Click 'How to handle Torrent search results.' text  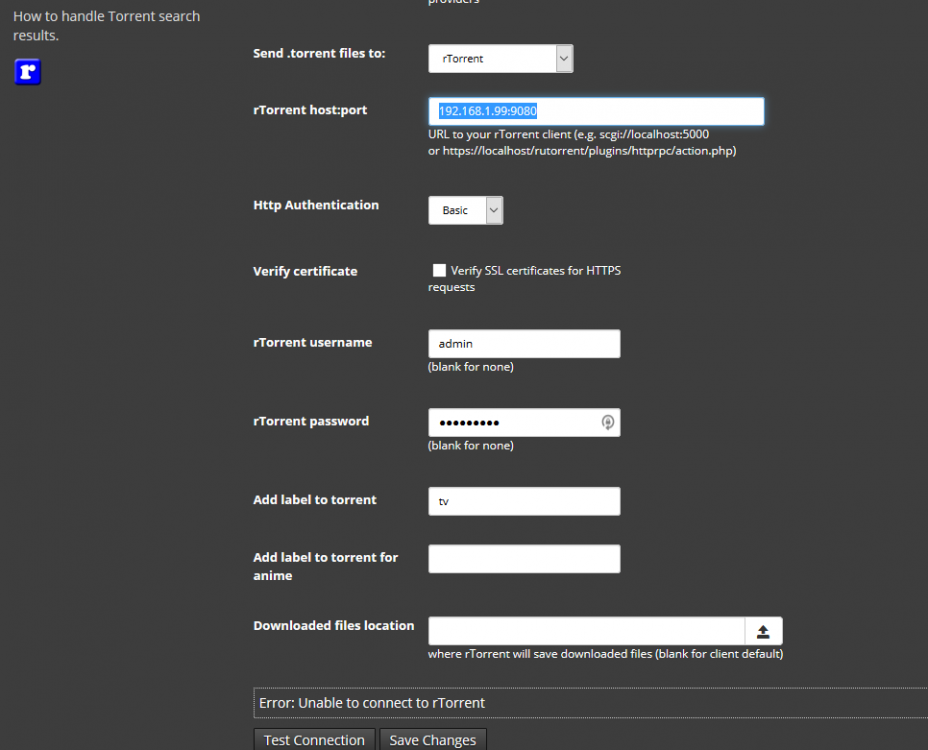point(107,26)
